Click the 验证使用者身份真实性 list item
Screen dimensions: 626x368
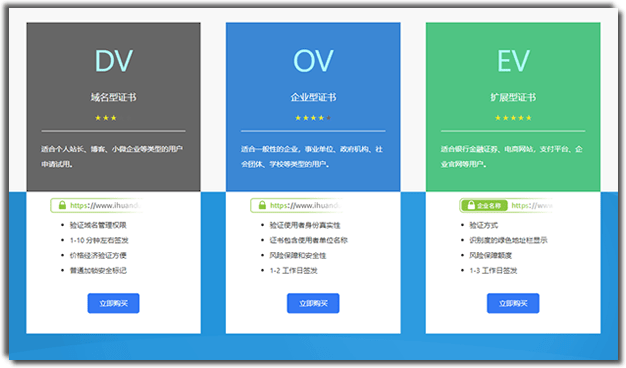(305, 225)
